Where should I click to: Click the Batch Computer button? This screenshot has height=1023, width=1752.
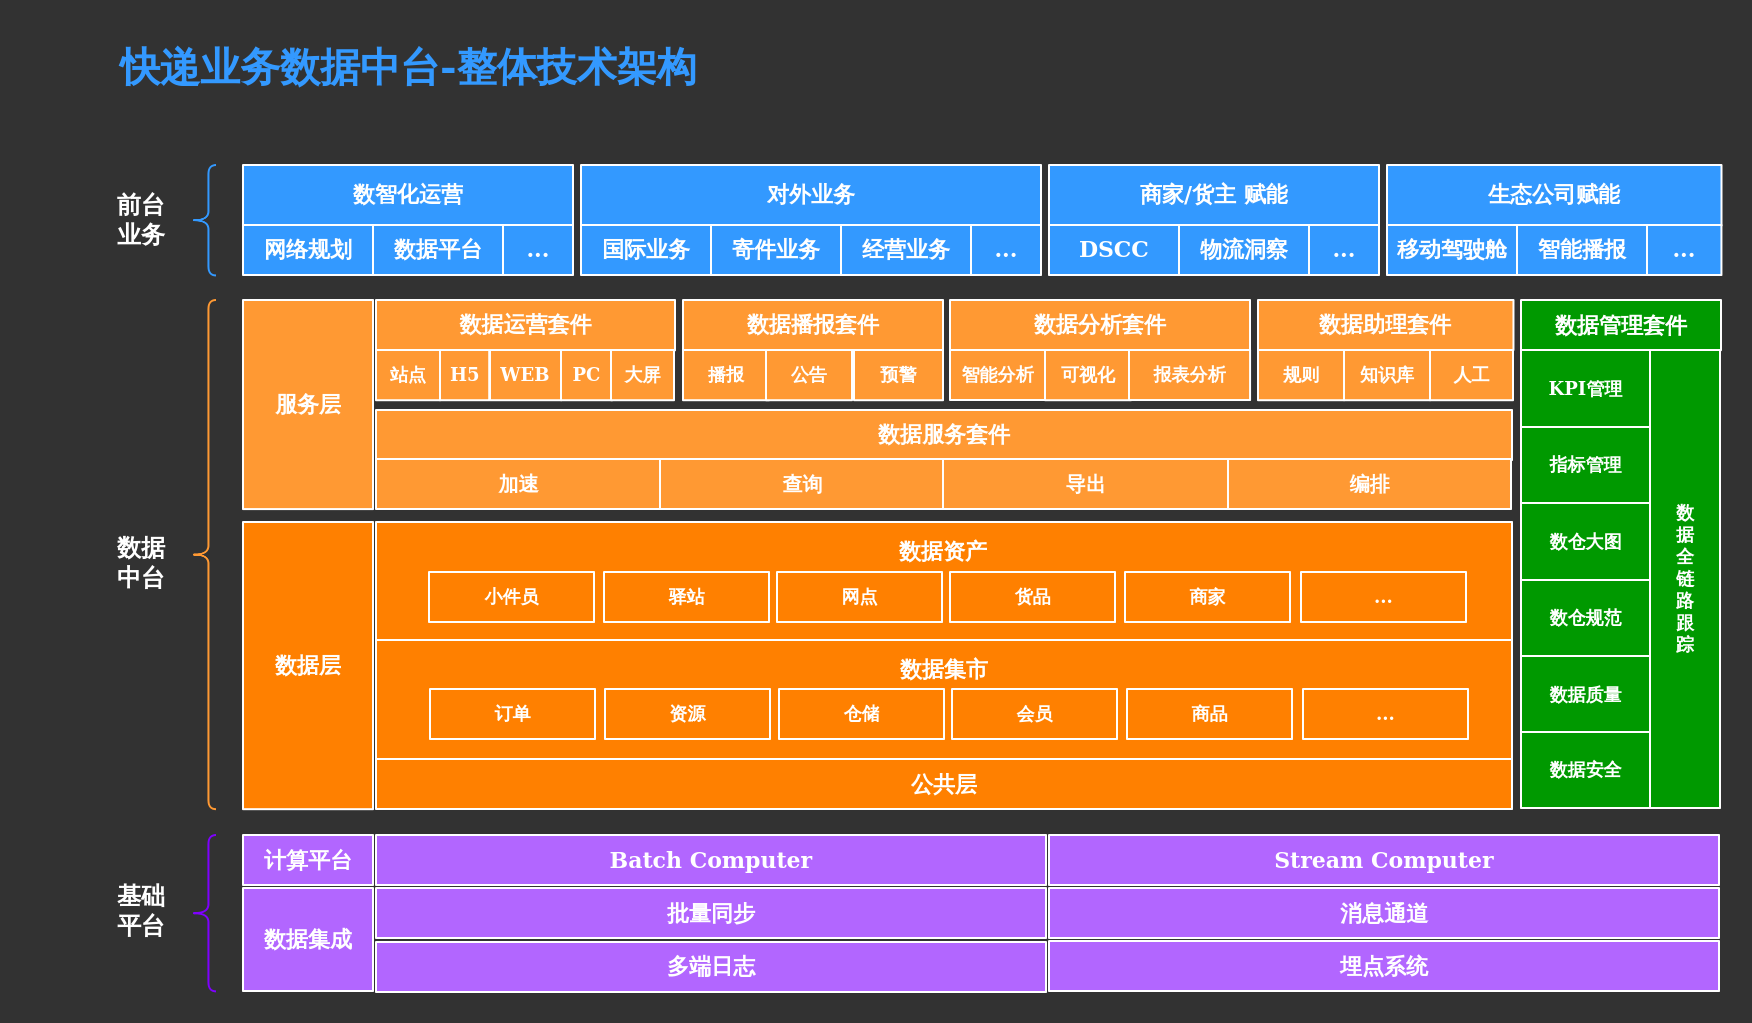[710, 860]
